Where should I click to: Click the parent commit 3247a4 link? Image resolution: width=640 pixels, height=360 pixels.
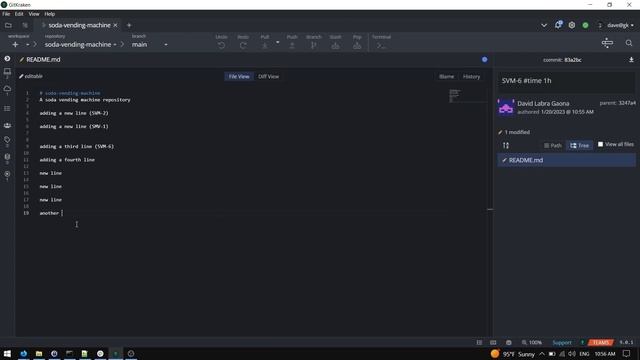click(627, 103)
